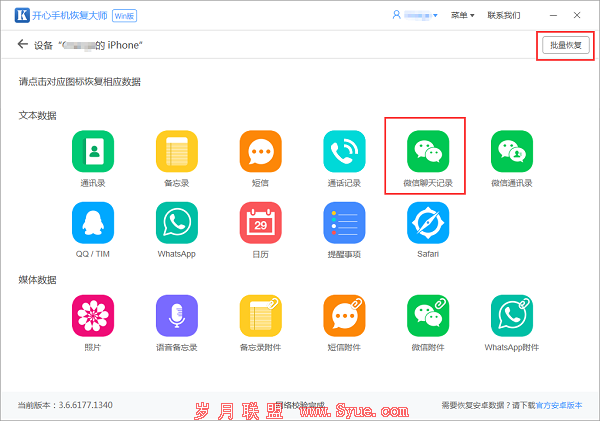600x421 pixels.
Task: Click the 文本数据 section heading
Action: point(38,116)
